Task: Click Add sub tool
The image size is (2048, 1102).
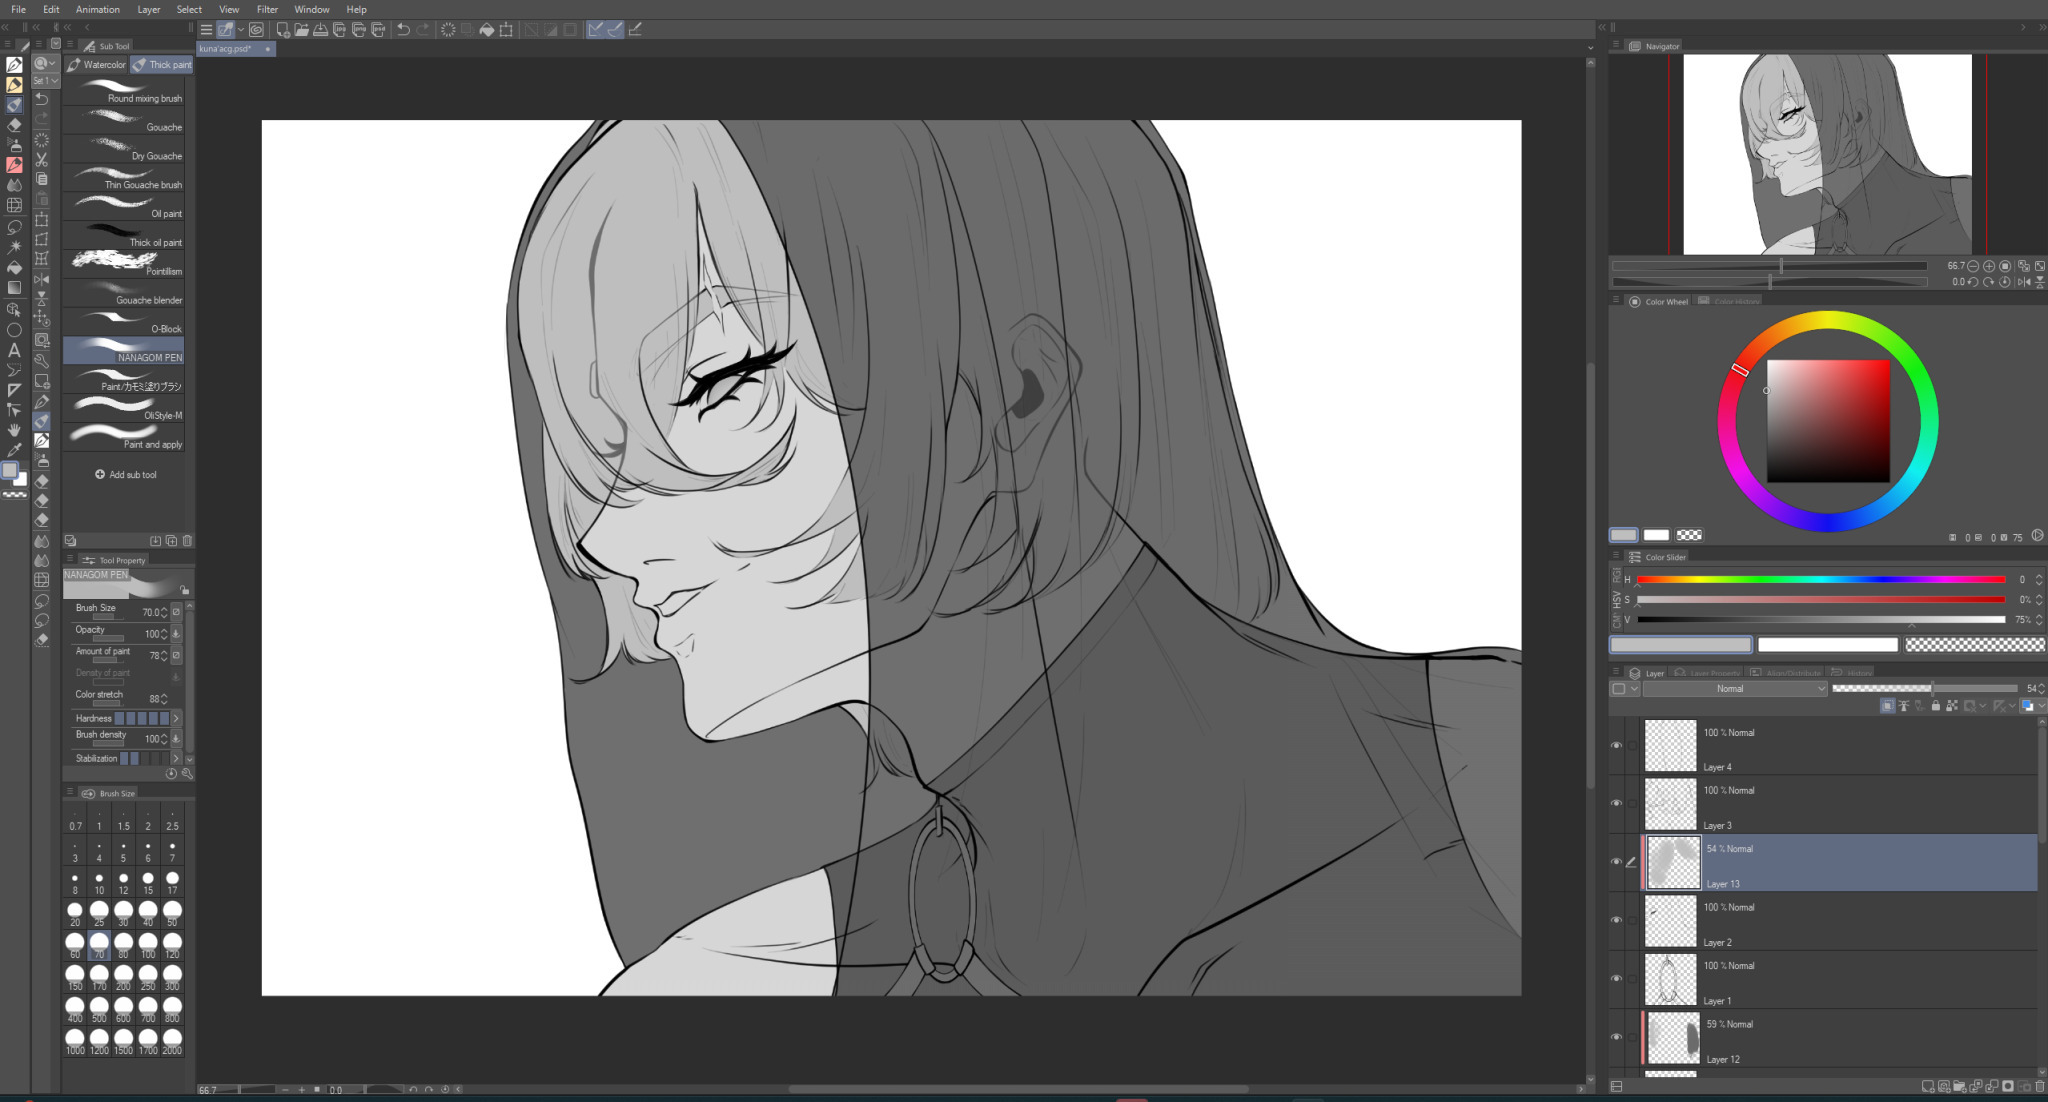Action: coord(126,475)
